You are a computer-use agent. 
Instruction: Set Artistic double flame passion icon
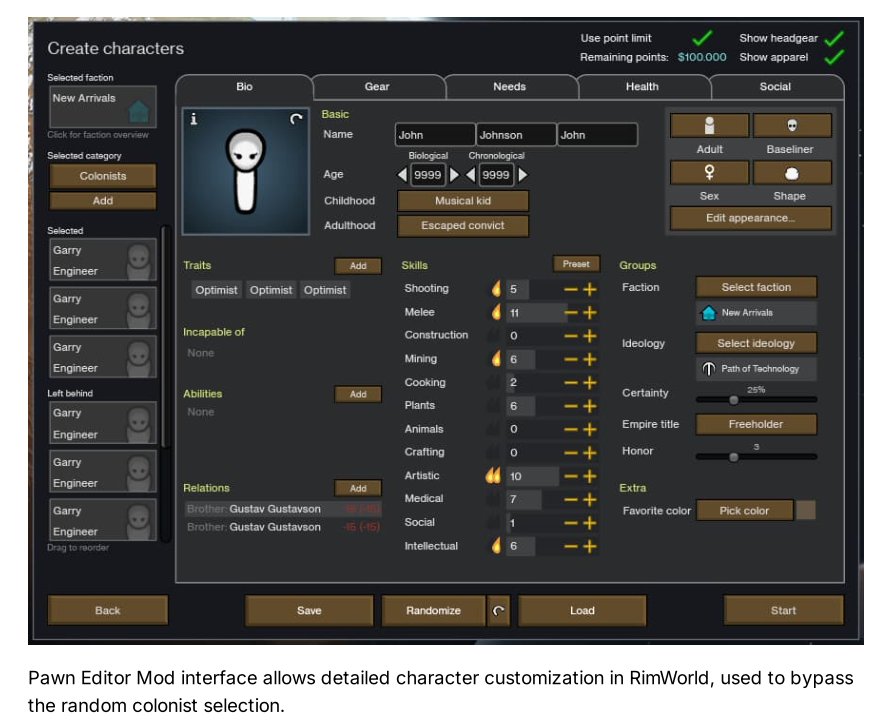tap(493, 475)
